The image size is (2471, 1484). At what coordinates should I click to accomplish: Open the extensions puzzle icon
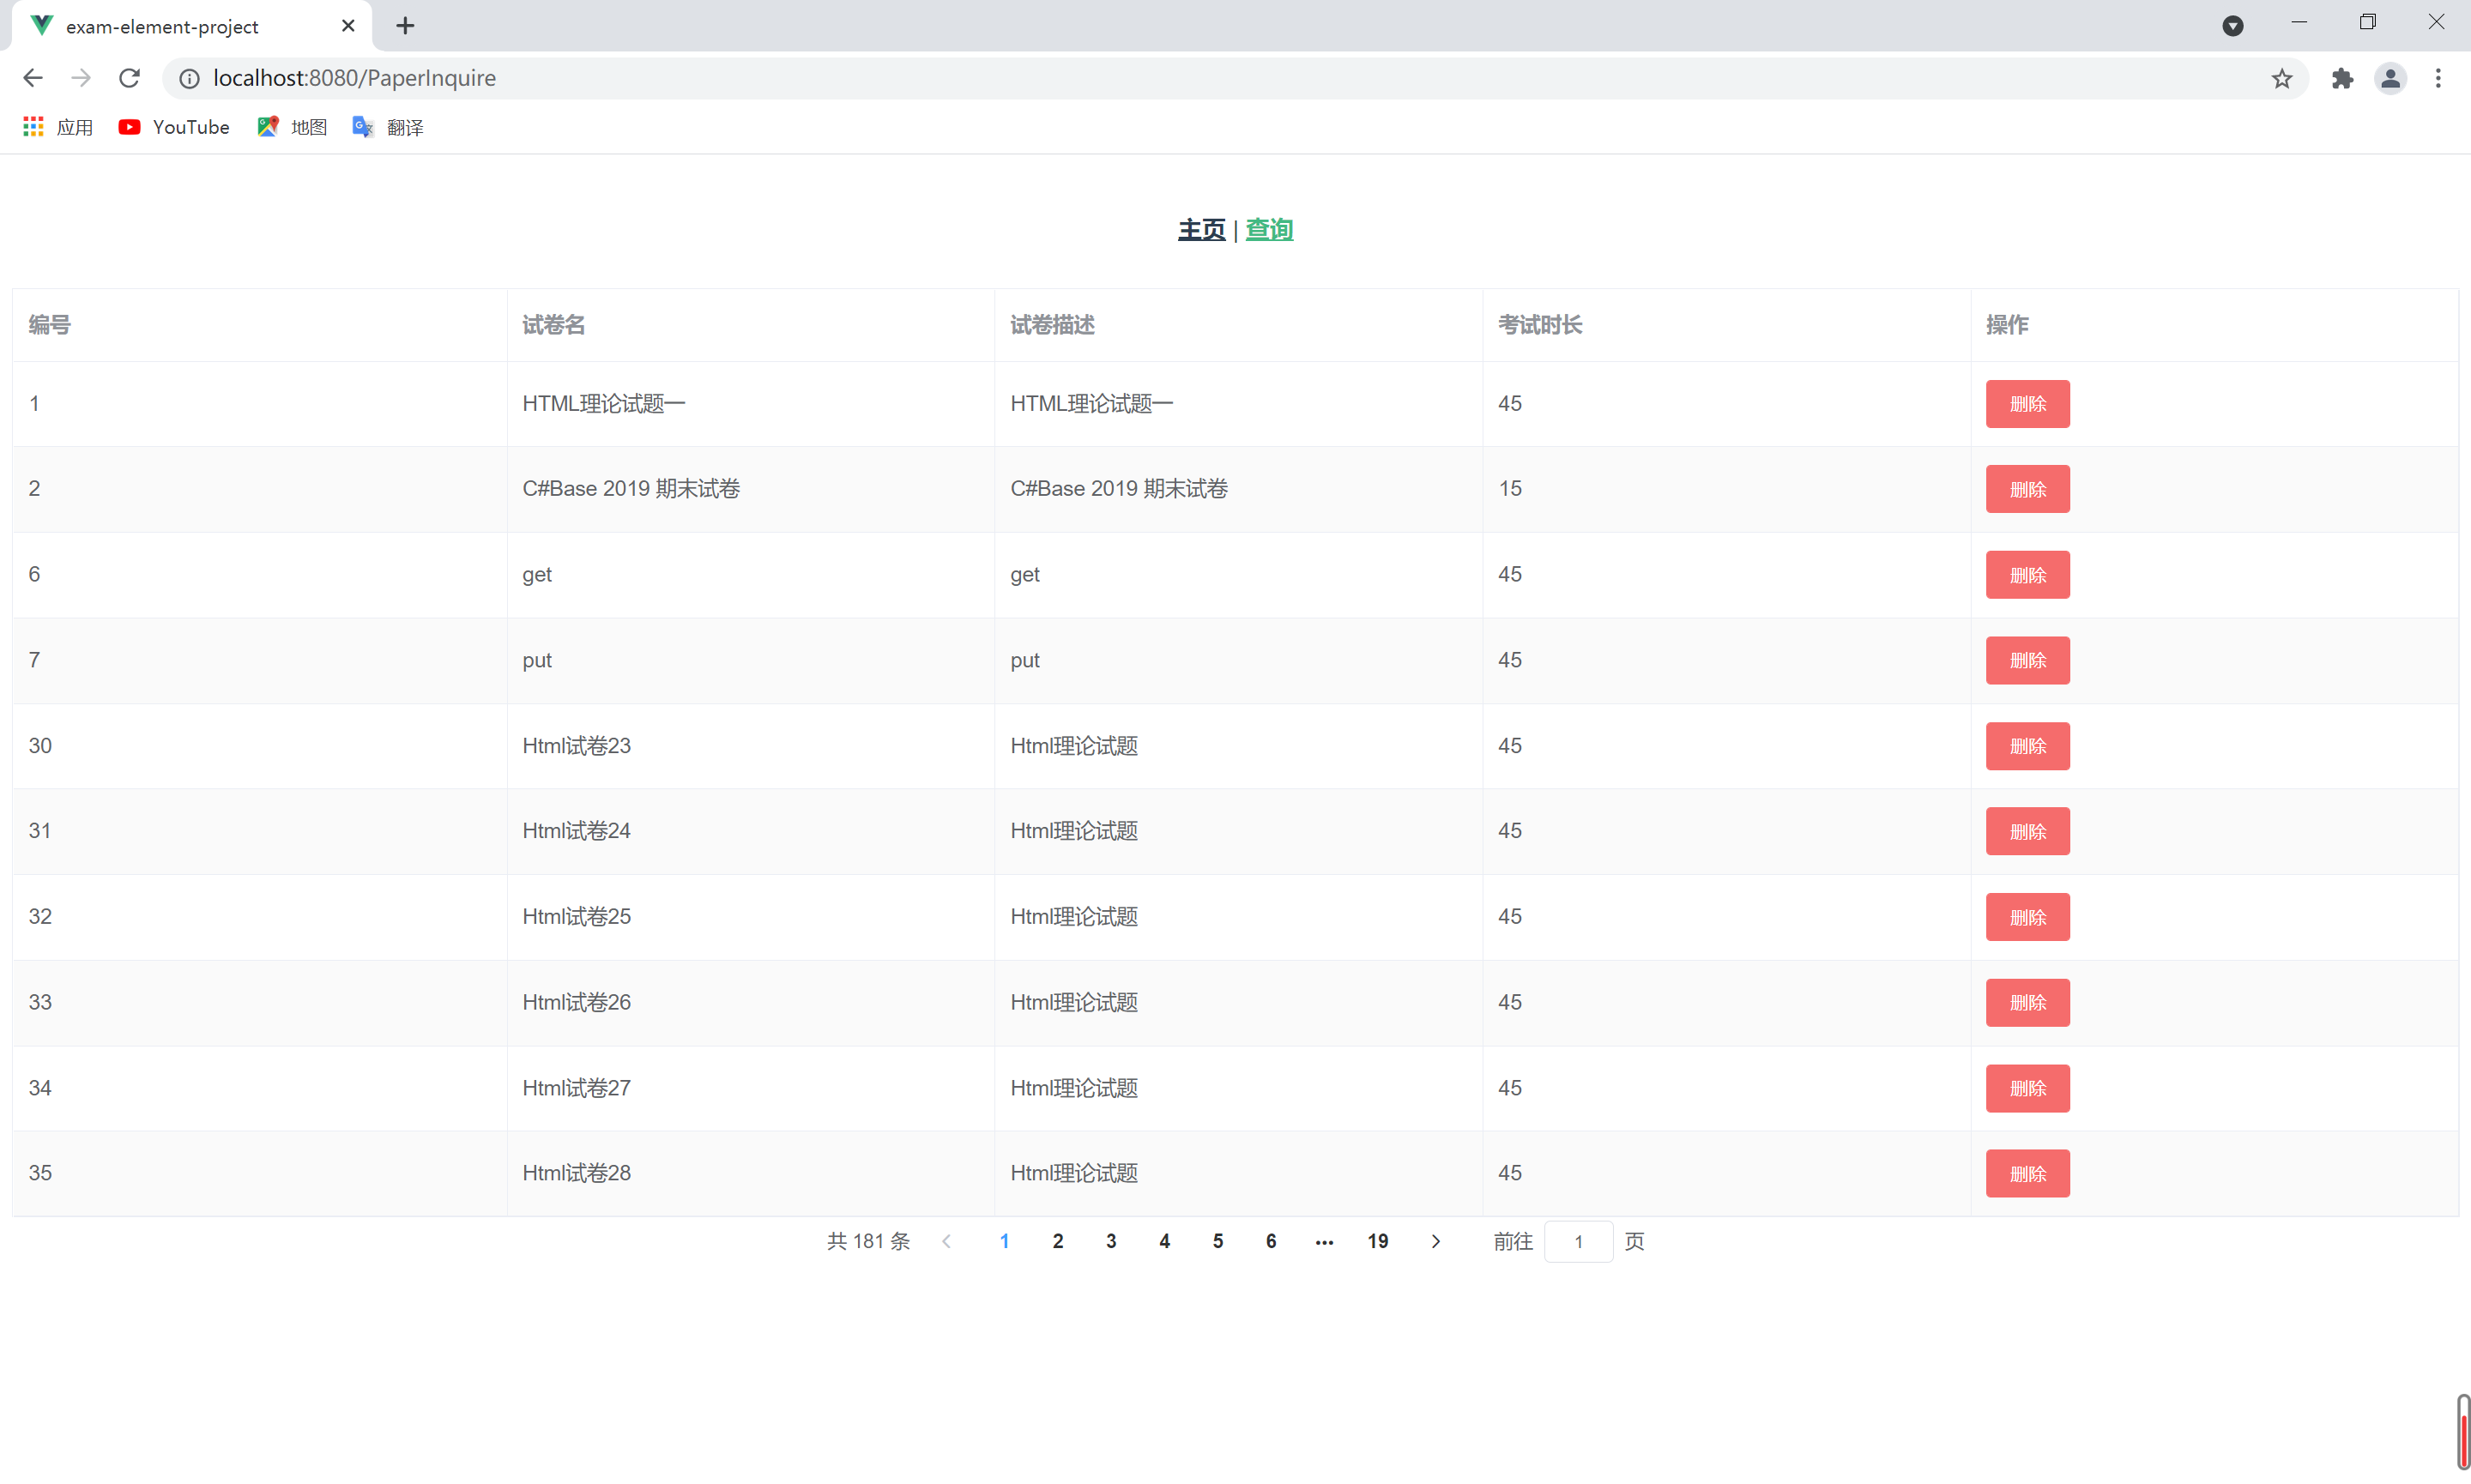[2342, 78]
